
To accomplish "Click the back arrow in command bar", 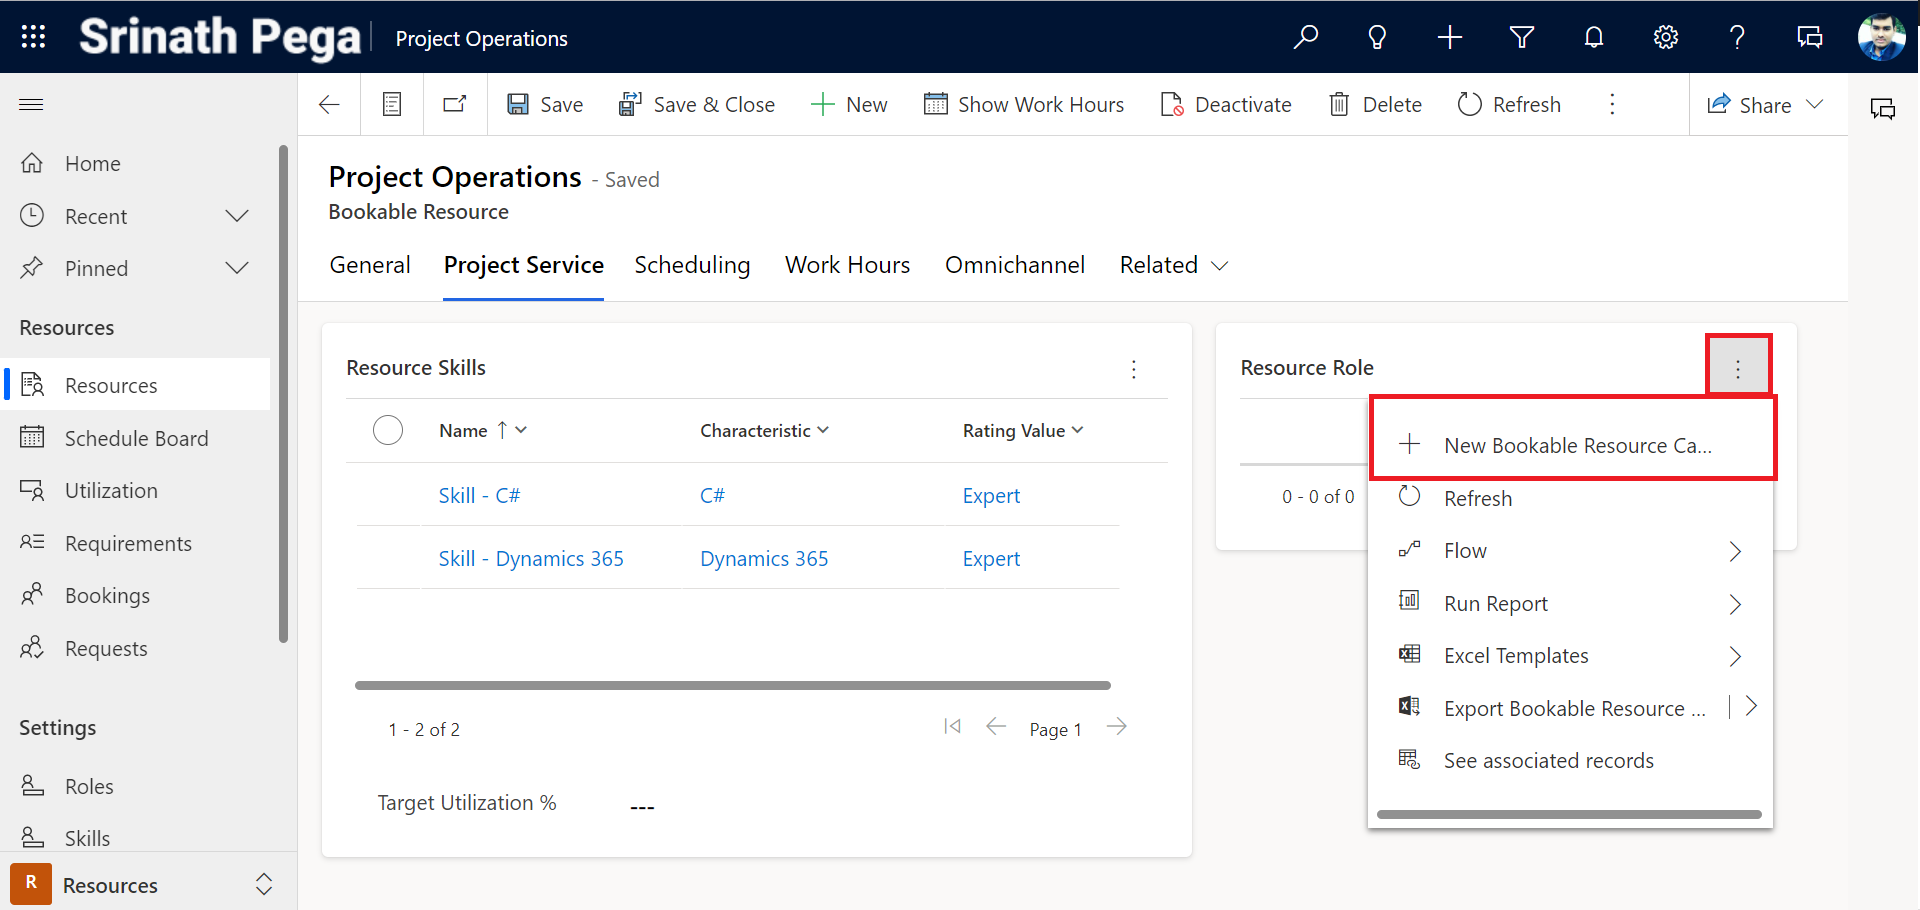I will click(329, 104).
